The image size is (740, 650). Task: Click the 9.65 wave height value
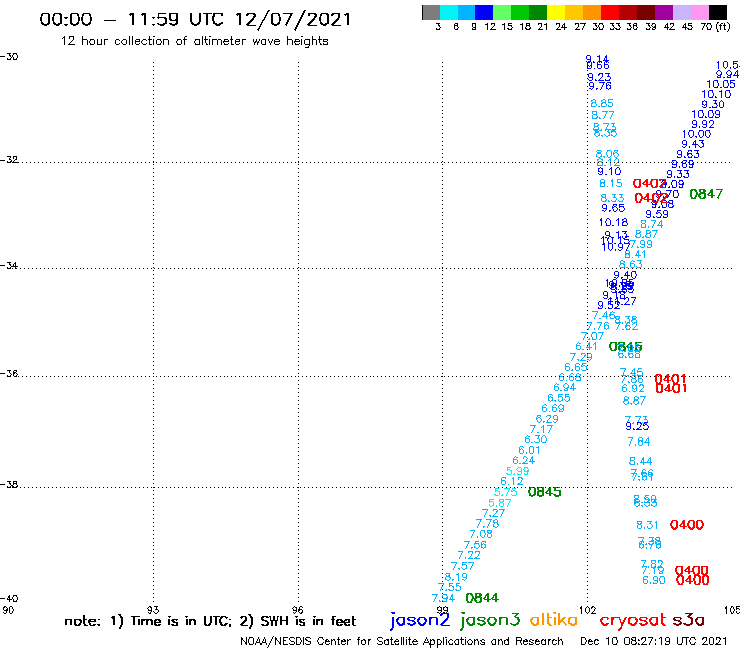(x=613, y=208)
